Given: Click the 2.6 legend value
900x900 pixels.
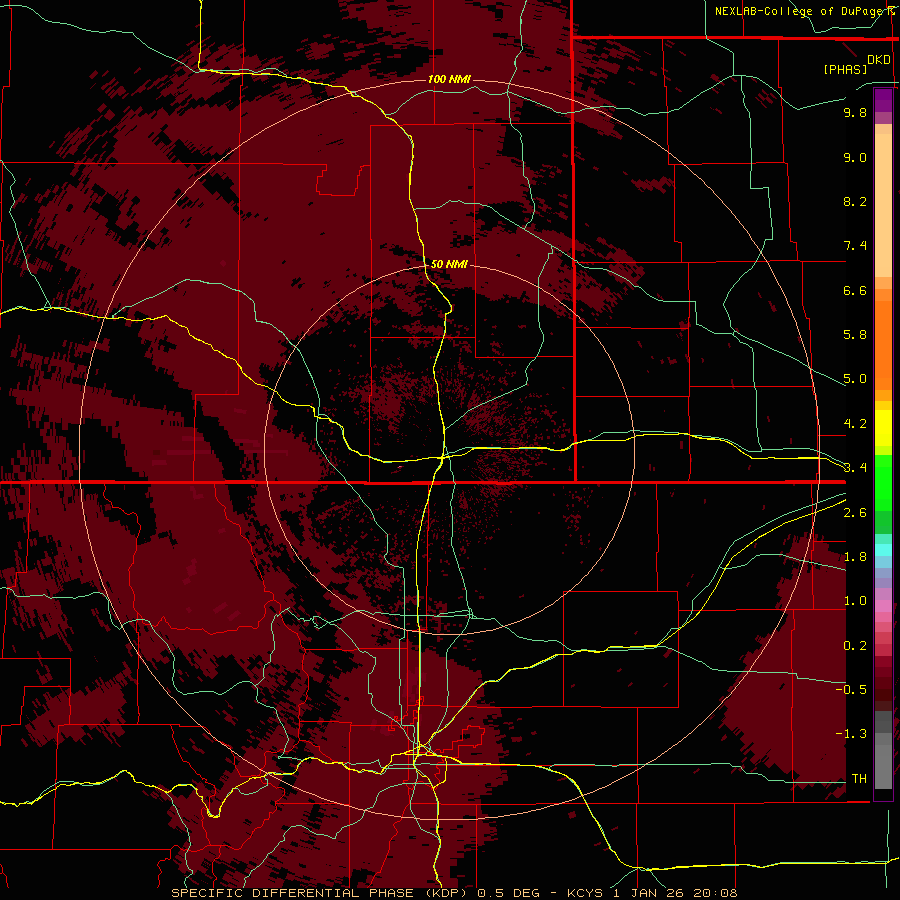Looking at the screenshot, I should click(855, 513).
